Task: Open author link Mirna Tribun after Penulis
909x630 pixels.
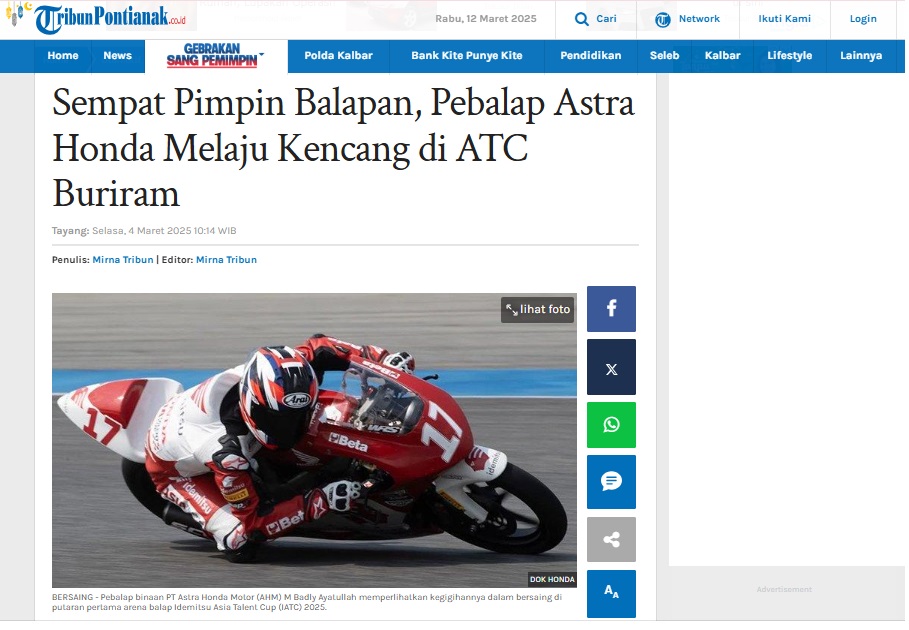Action: point(123,260)
